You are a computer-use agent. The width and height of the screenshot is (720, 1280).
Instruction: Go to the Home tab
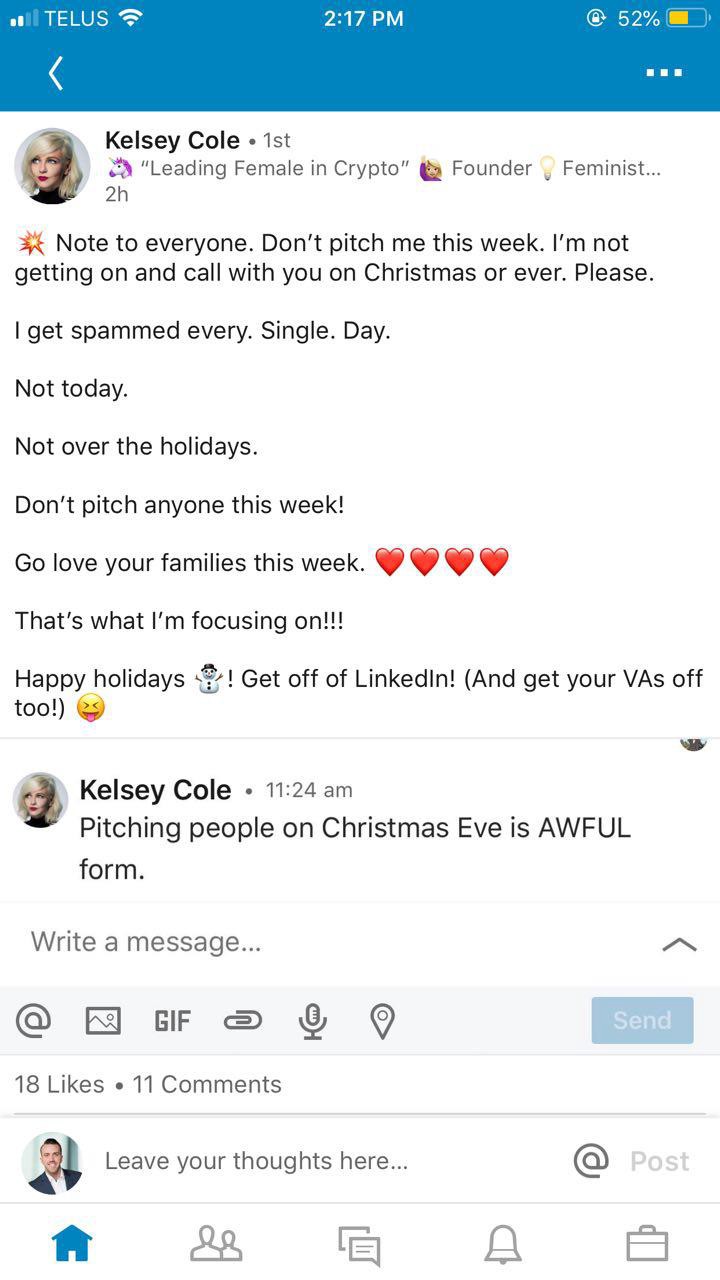[72, 1244]
